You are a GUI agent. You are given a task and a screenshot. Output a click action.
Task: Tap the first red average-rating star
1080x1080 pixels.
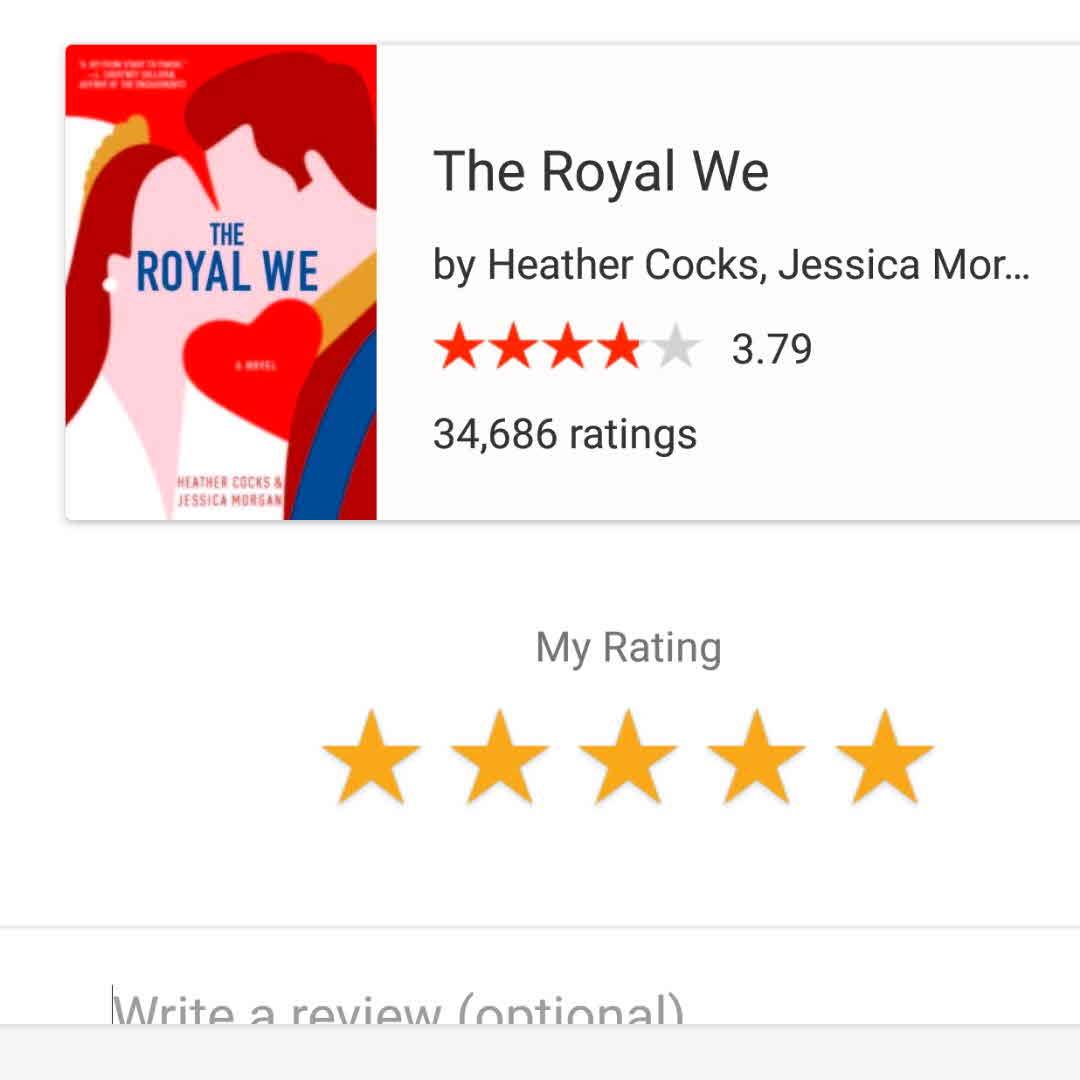pyautogui.click(x=459, y=346)
